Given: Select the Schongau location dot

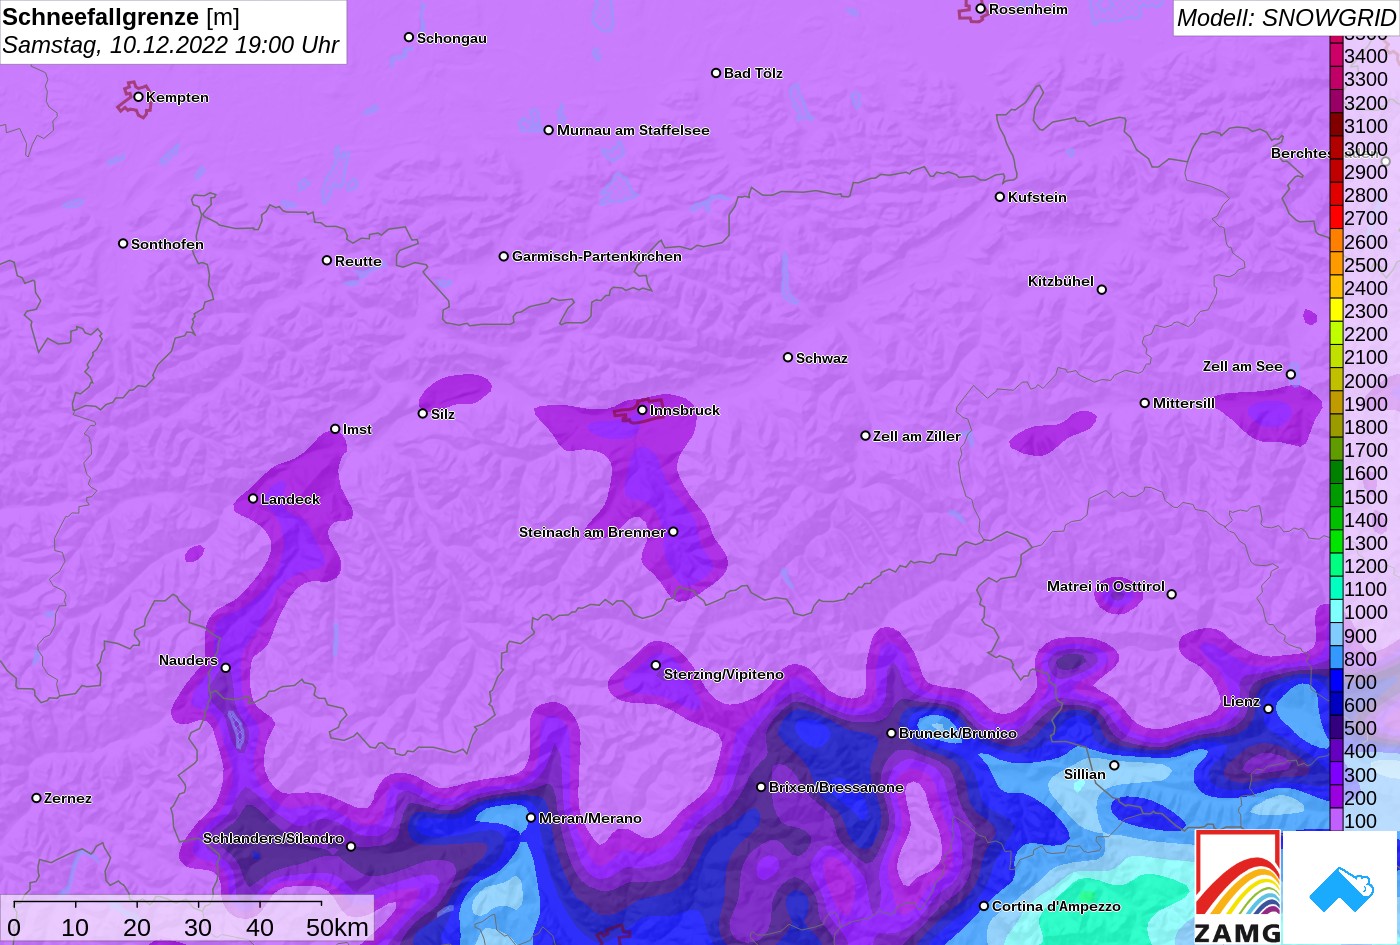Looking at the screenshot, I should click(408, 37).
